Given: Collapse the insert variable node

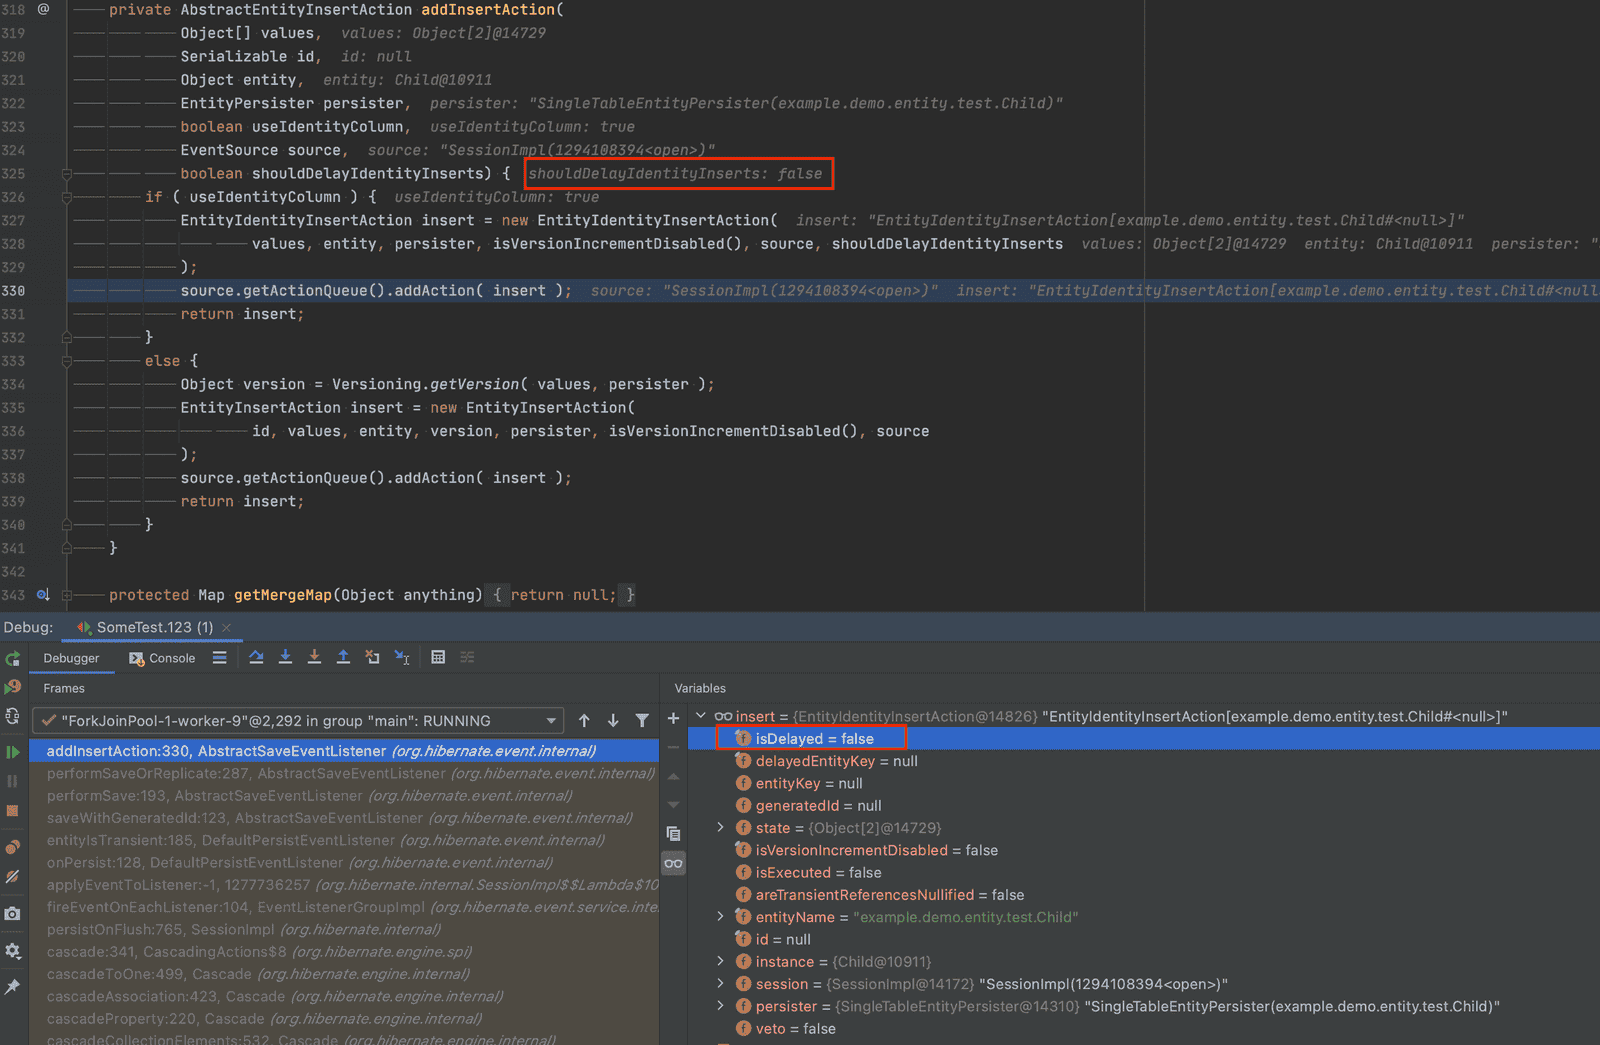Looking at the screenshot, I should 701,716.
